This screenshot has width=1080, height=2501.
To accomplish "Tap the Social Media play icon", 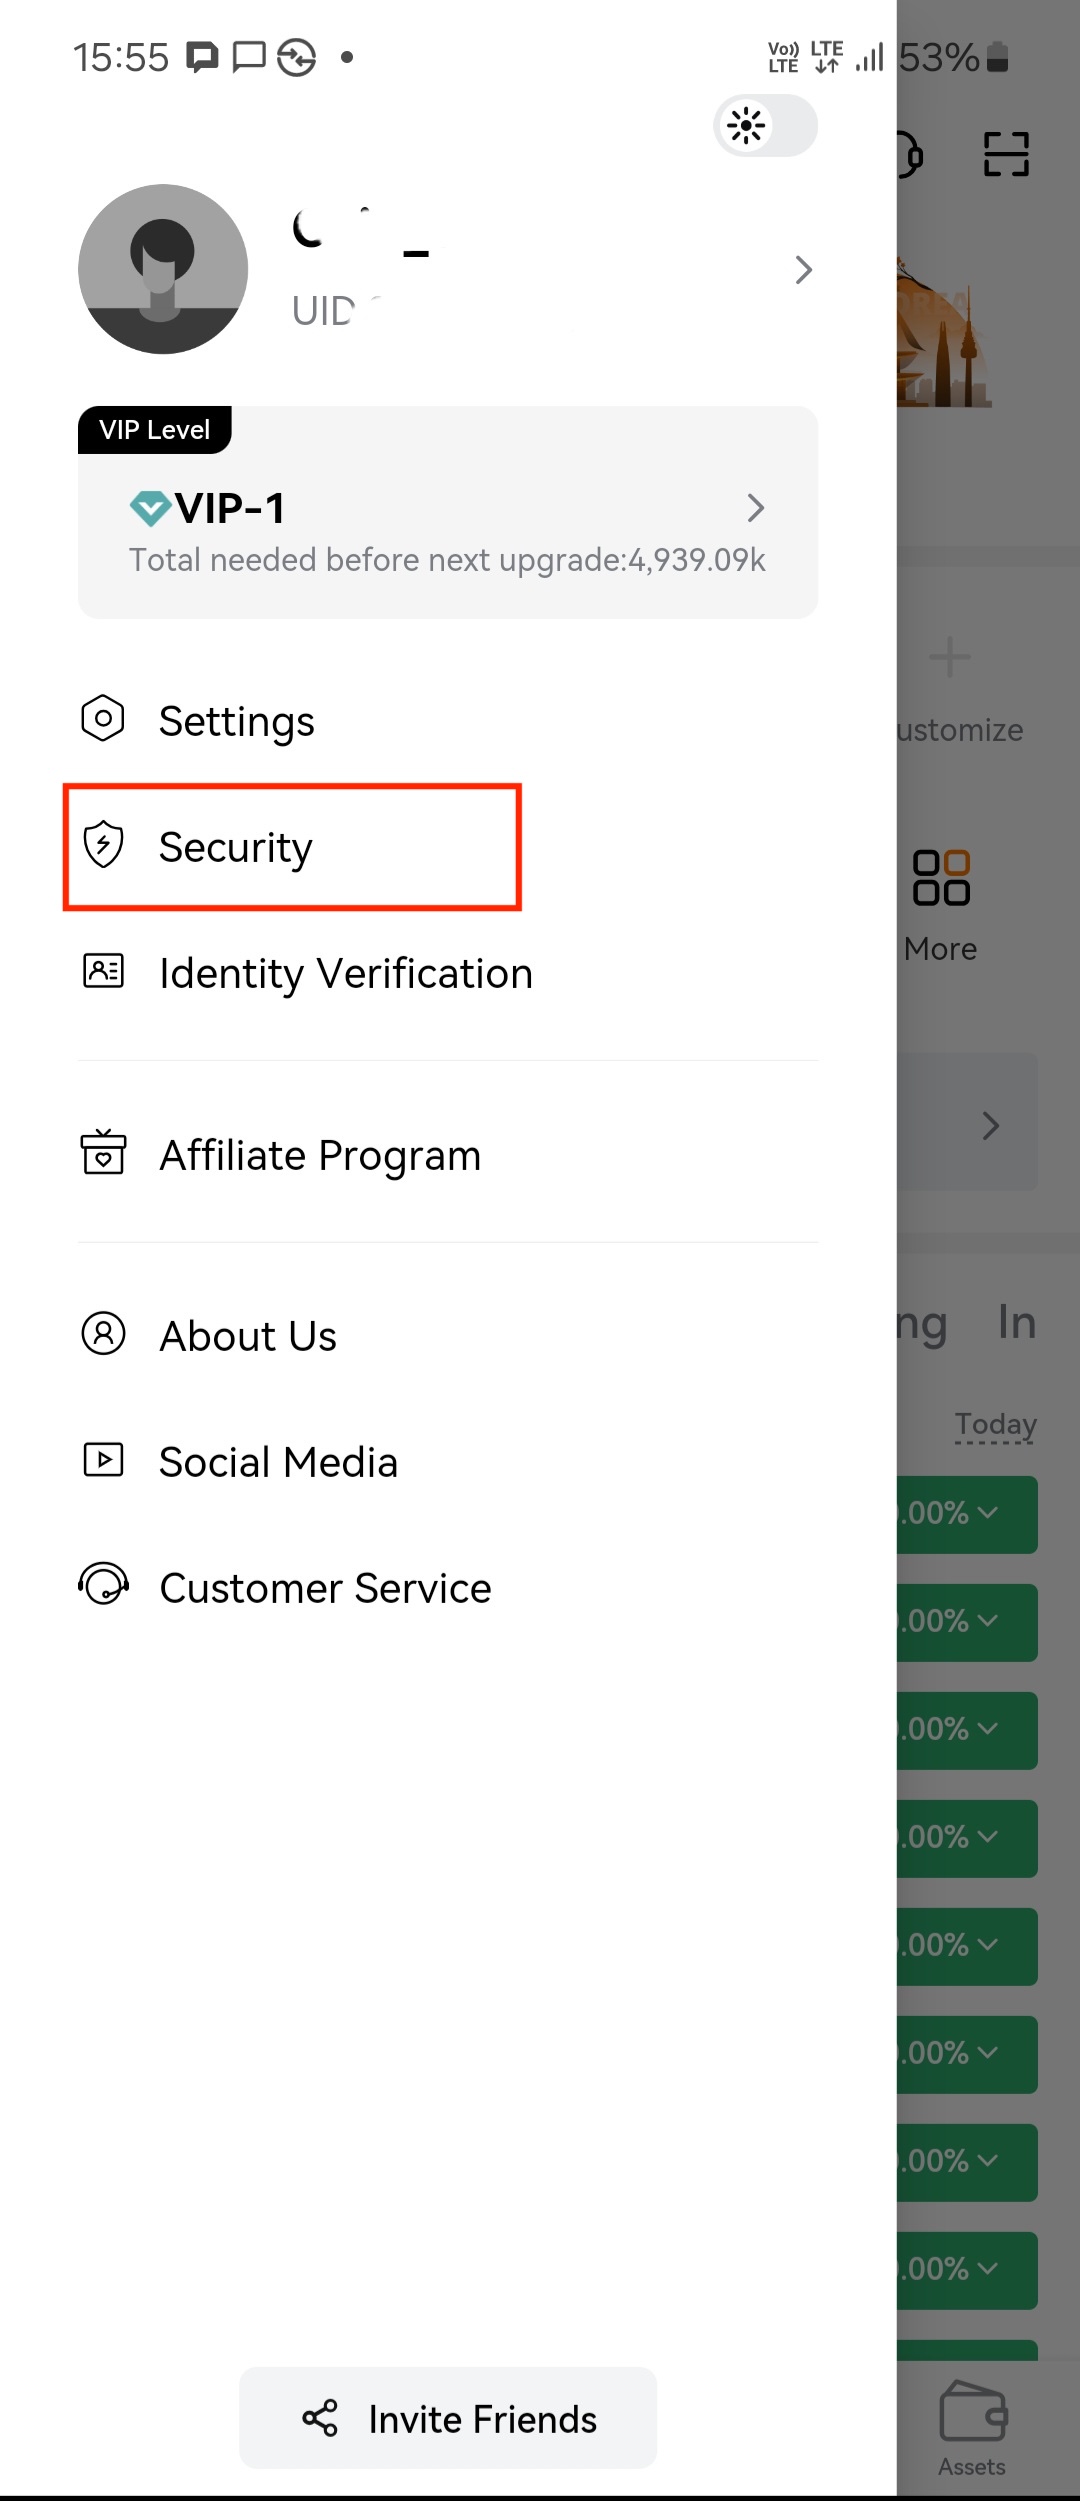I will (x=103, y=1460).
